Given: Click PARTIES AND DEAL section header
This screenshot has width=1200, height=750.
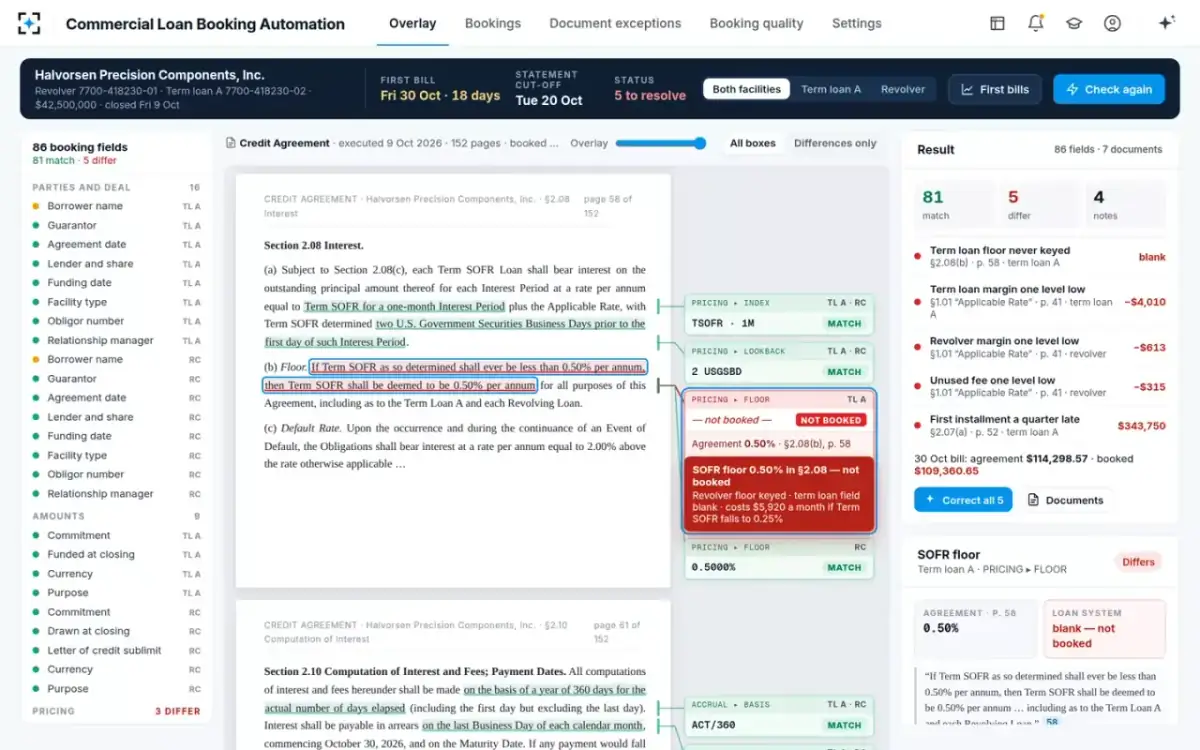Looking at the screenshot, I should coord(116,187).
